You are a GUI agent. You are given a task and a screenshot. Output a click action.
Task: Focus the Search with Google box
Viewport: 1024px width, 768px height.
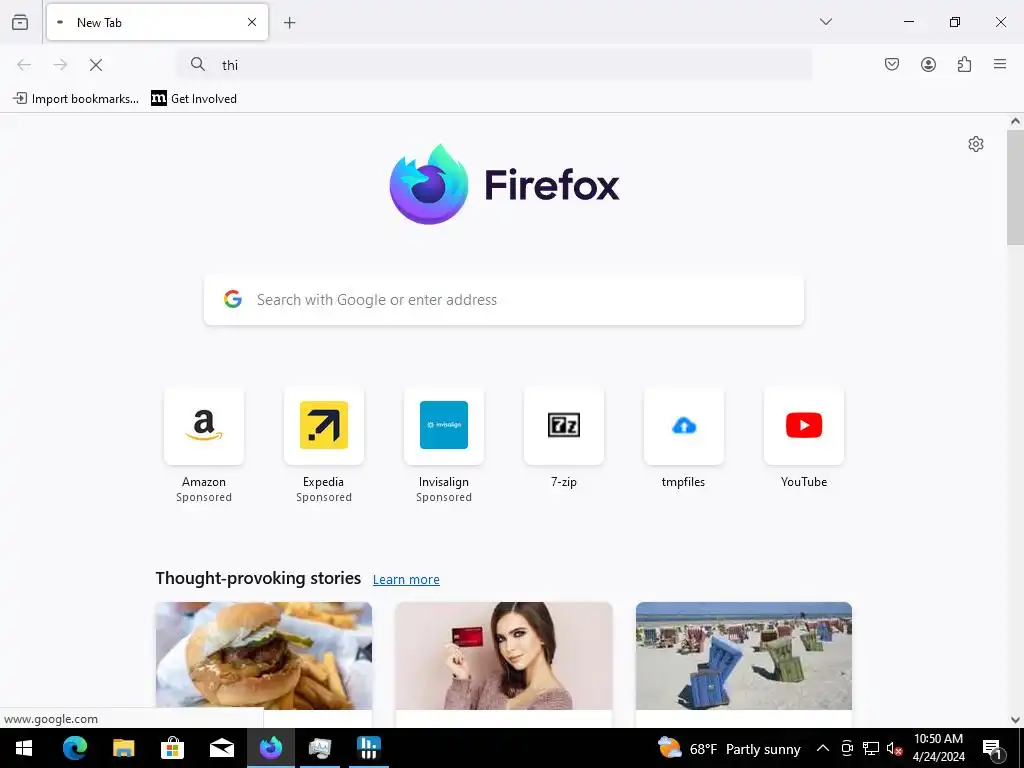pos(504,300)
